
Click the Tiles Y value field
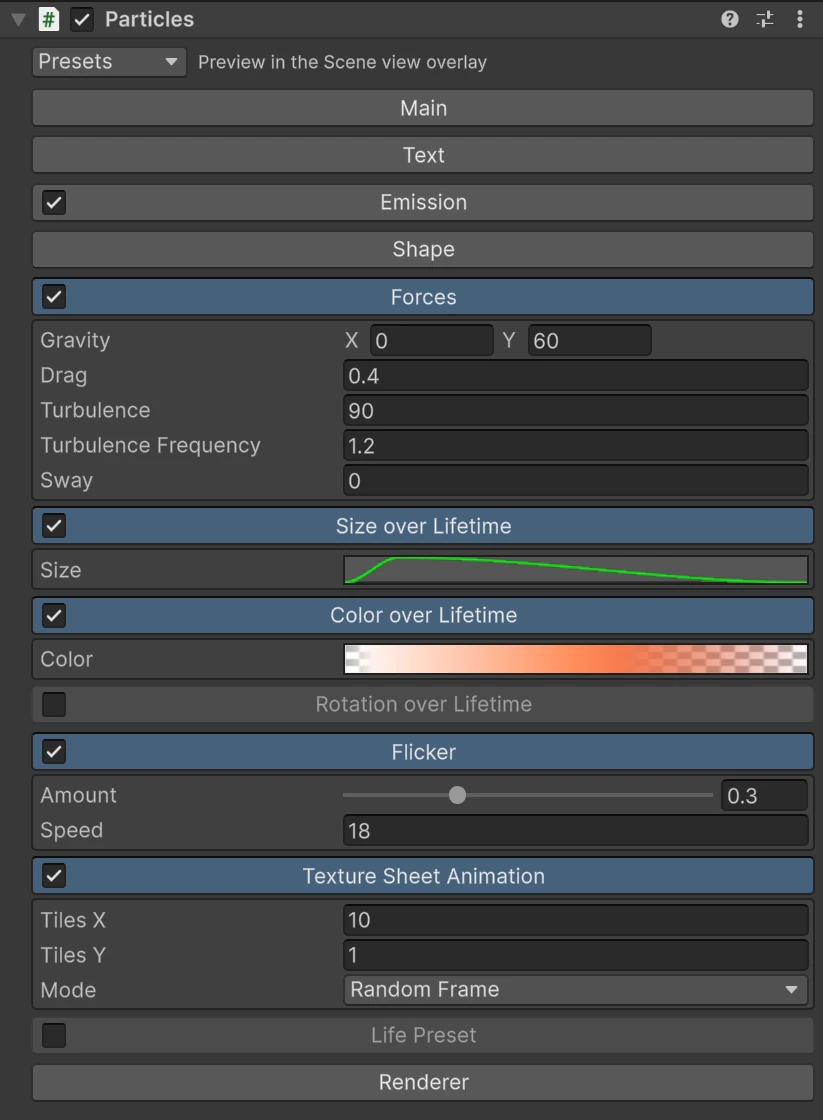pyautogui.click(x=576, y=955)
